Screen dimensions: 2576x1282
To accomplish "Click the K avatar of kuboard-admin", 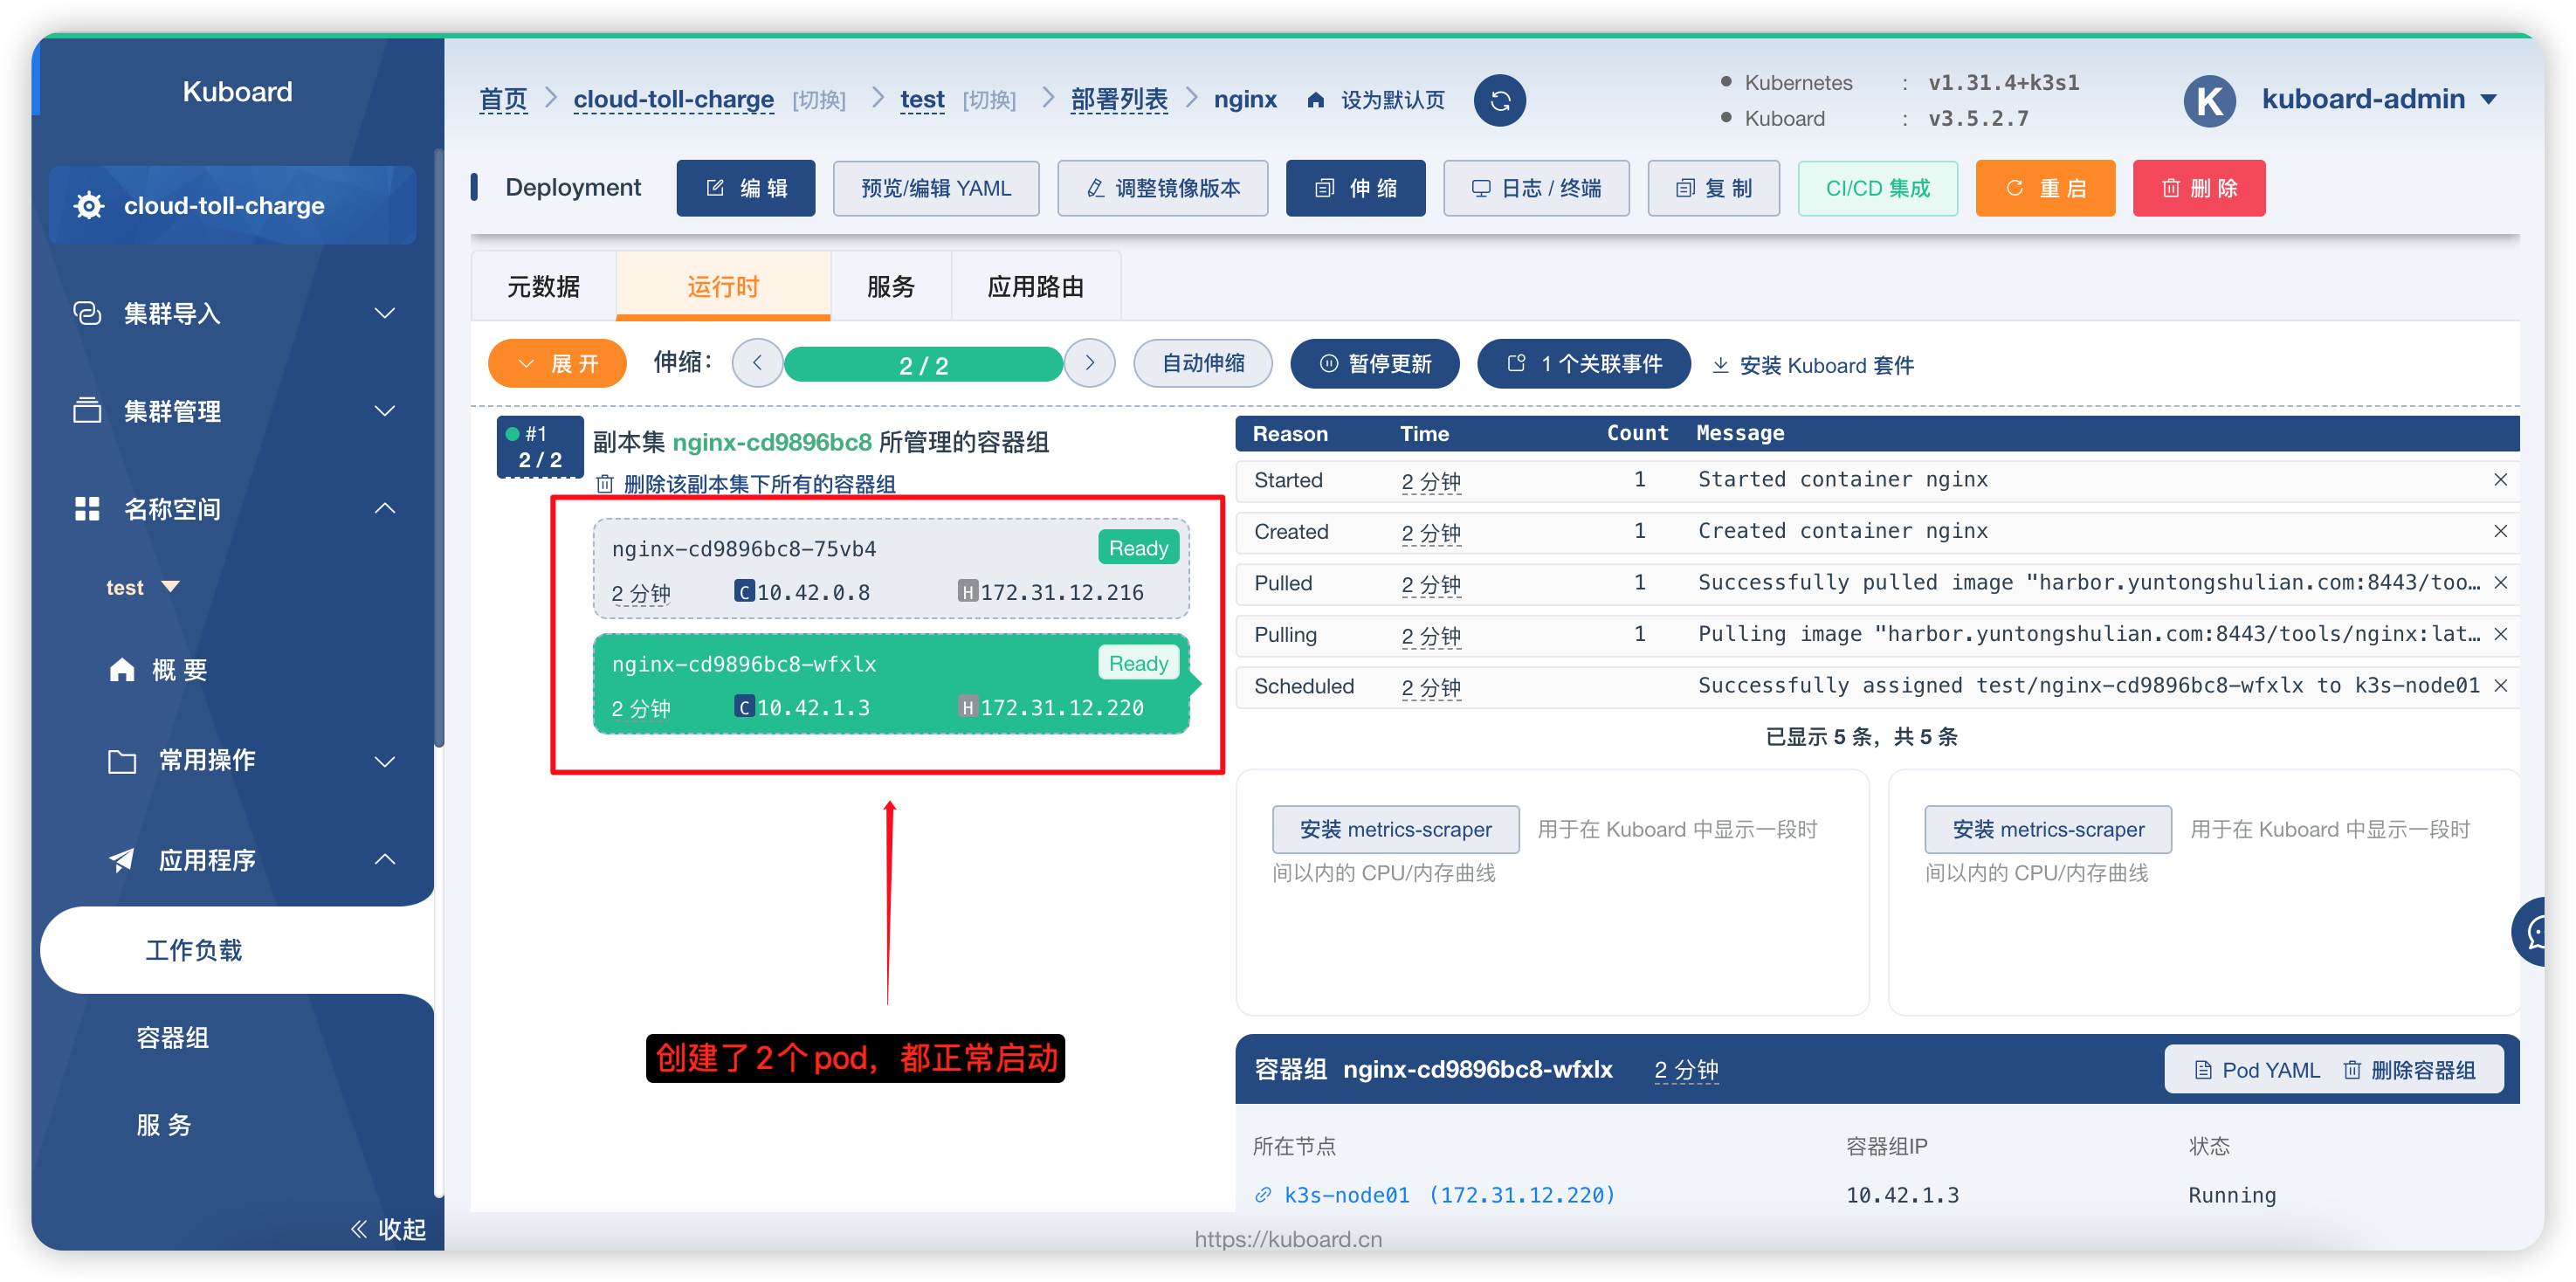I will coord(2209,100).
